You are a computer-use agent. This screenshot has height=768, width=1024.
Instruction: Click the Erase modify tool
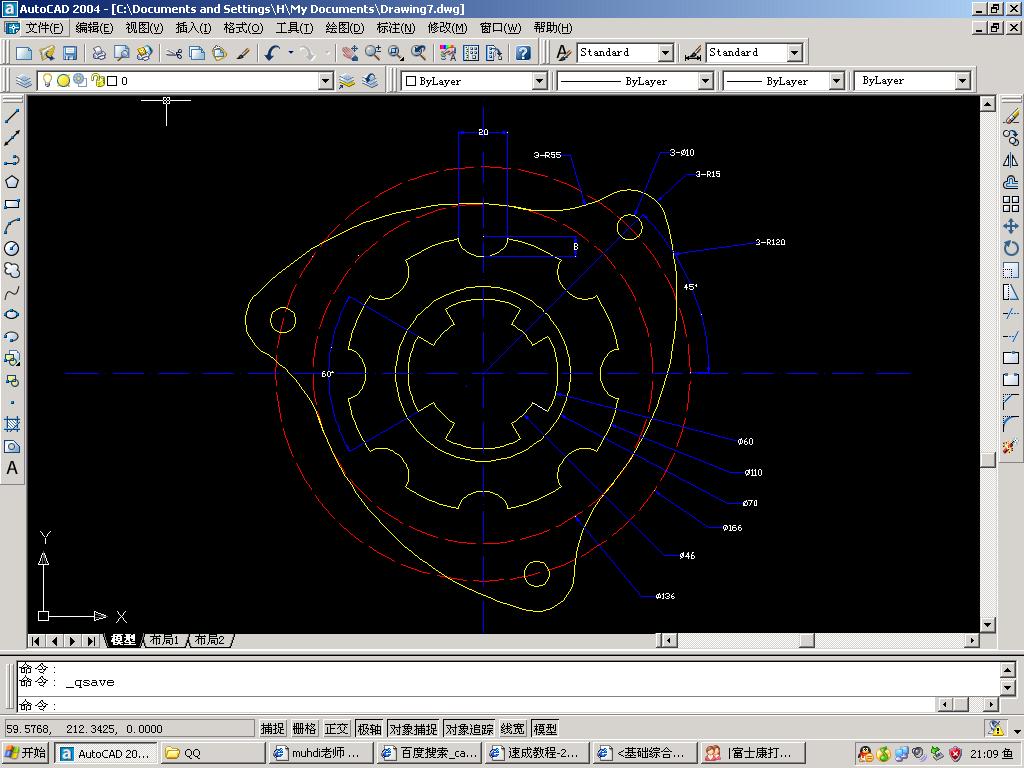coord(1011,116)
